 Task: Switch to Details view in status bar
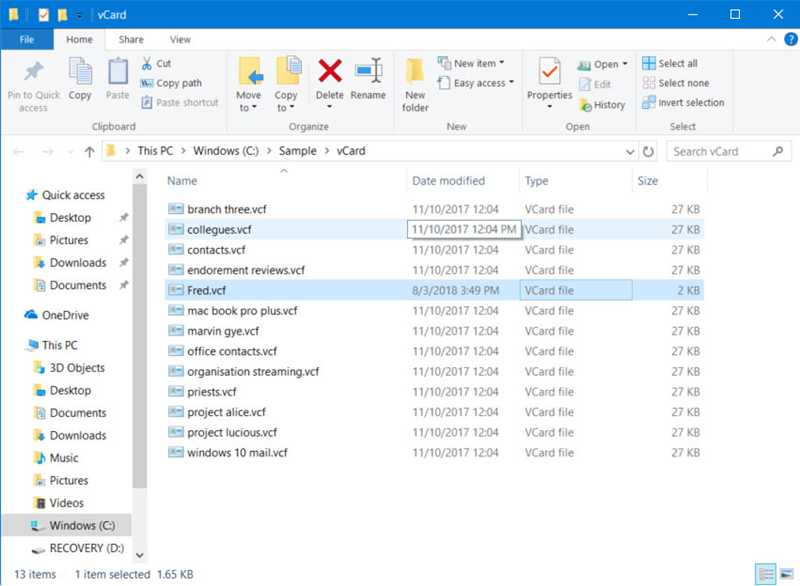[x=765, y=574]
